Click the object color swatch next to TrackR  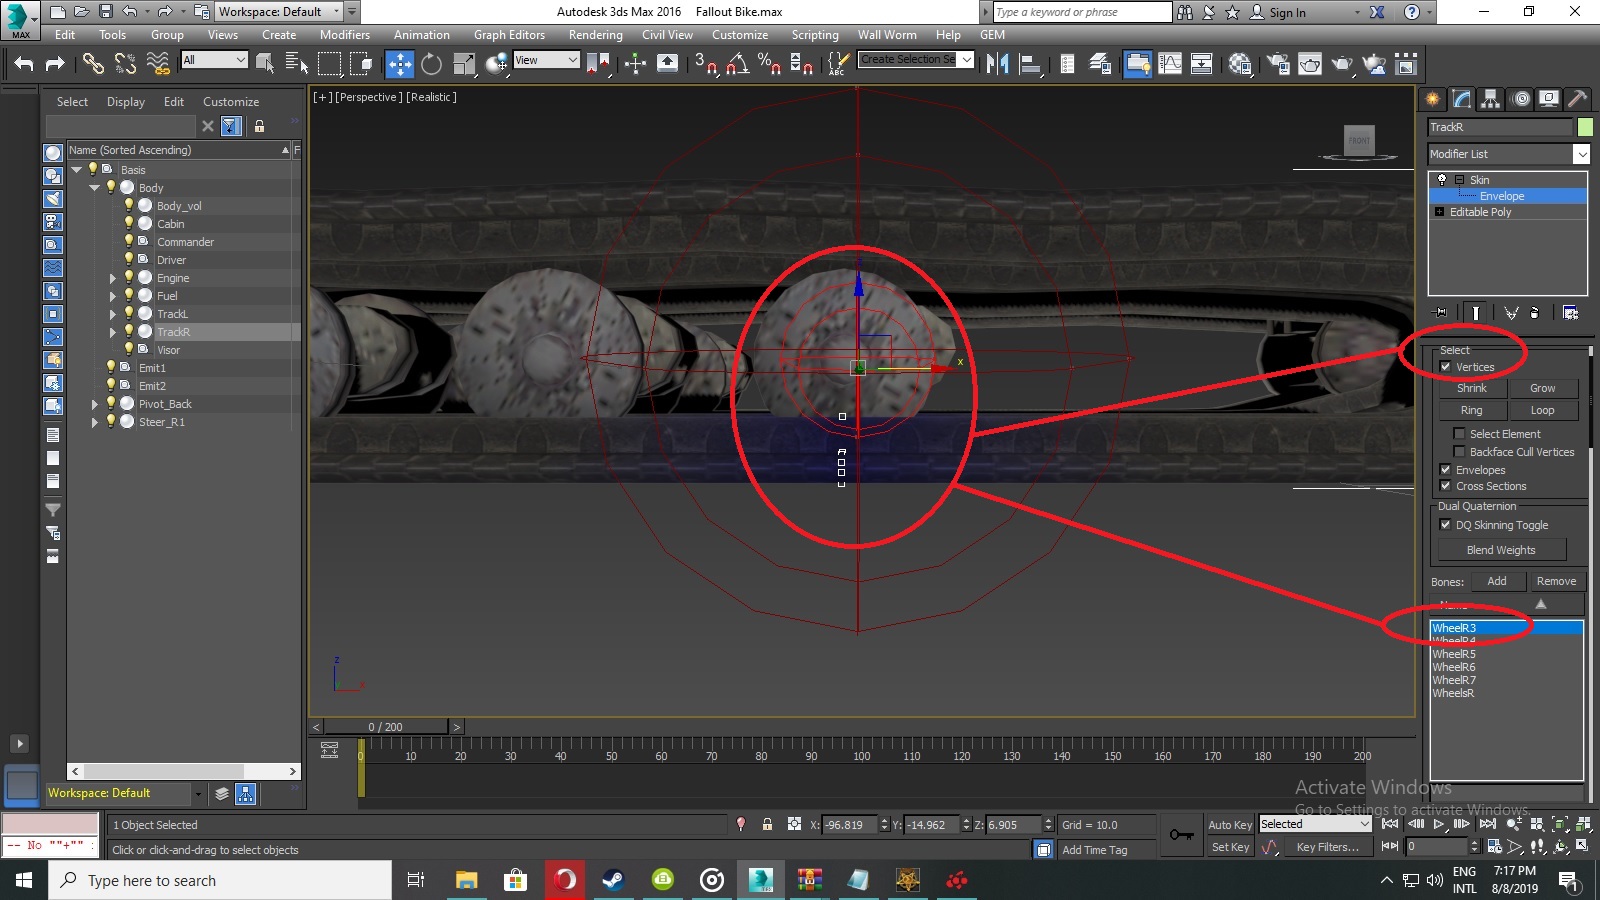1585,127
